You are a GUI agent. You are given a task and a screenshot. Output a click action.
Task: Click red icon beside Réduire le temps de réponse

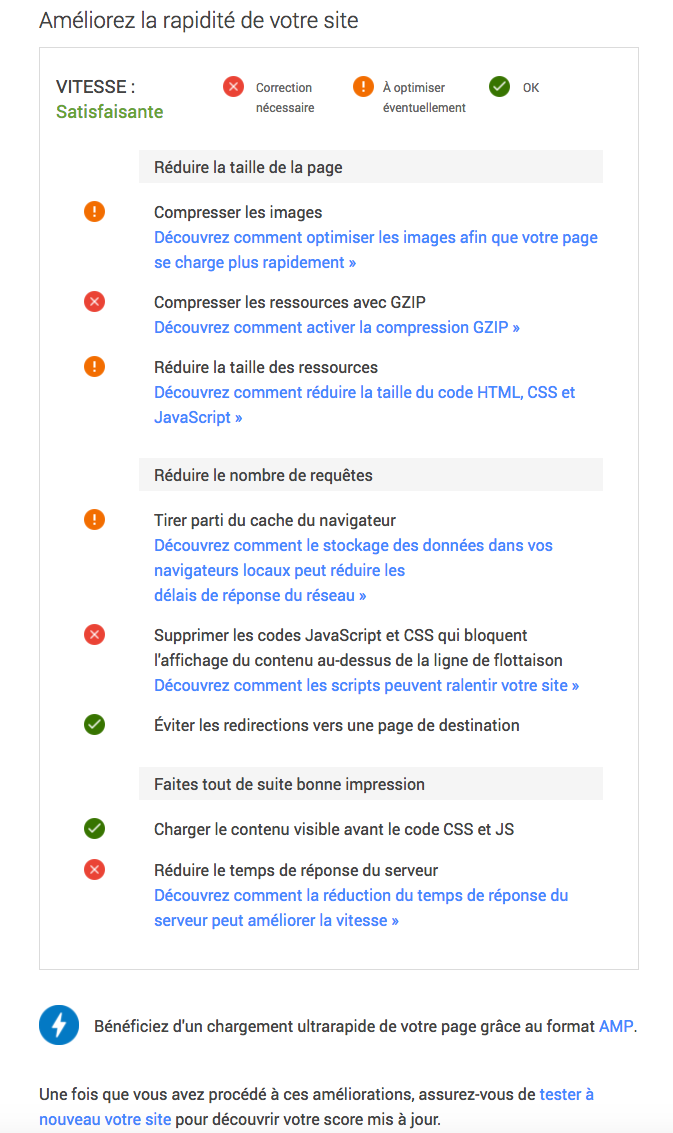click(94, 870)
